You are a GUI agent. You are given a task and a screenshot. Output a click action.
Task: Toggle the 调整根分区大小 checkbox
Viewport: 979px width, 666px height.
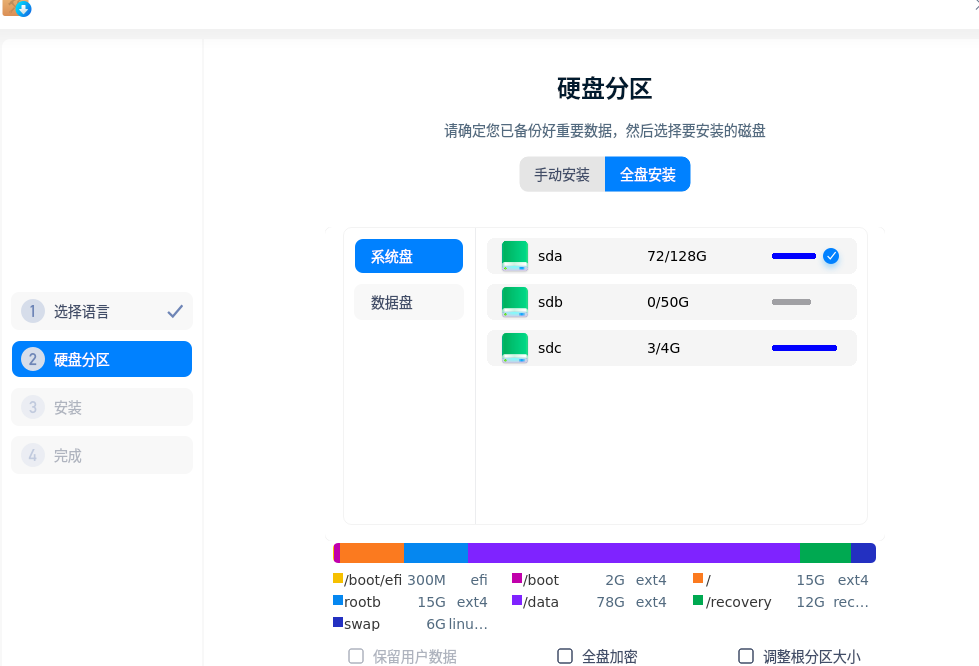coord(746,656)
